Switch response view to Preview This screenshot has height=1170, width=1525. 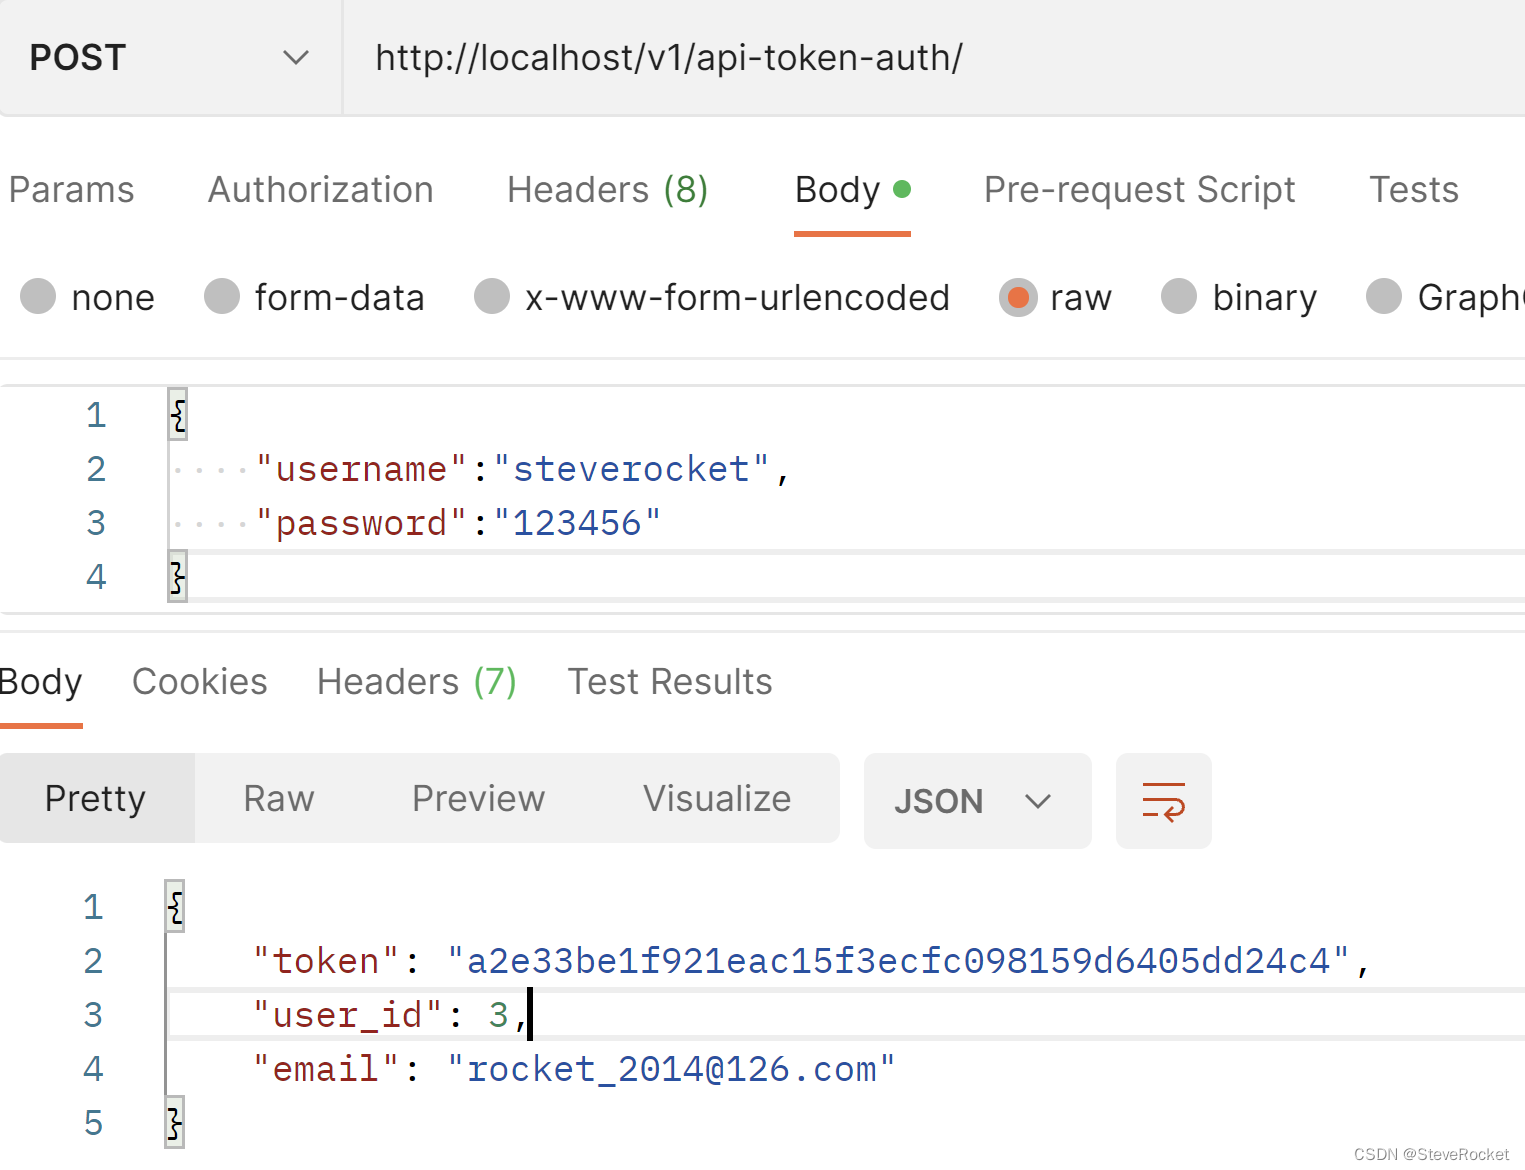click(x=478, y=799)
